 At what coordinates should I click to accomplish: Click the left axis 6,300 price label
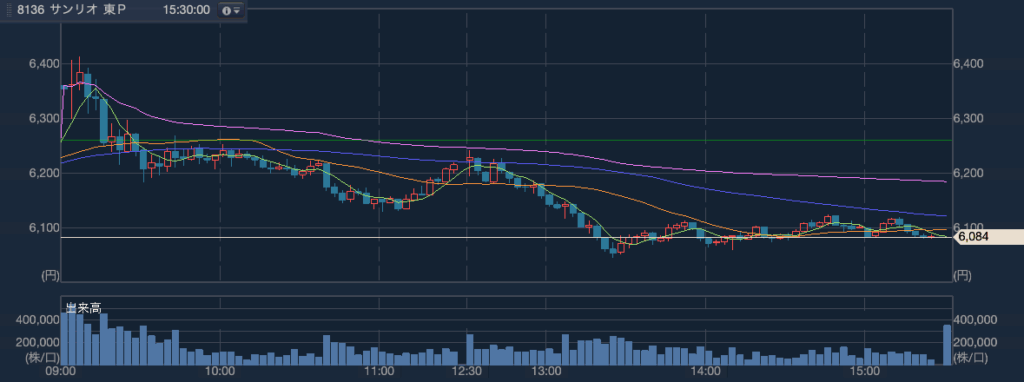pyautogui.click(x=43, y=119)
